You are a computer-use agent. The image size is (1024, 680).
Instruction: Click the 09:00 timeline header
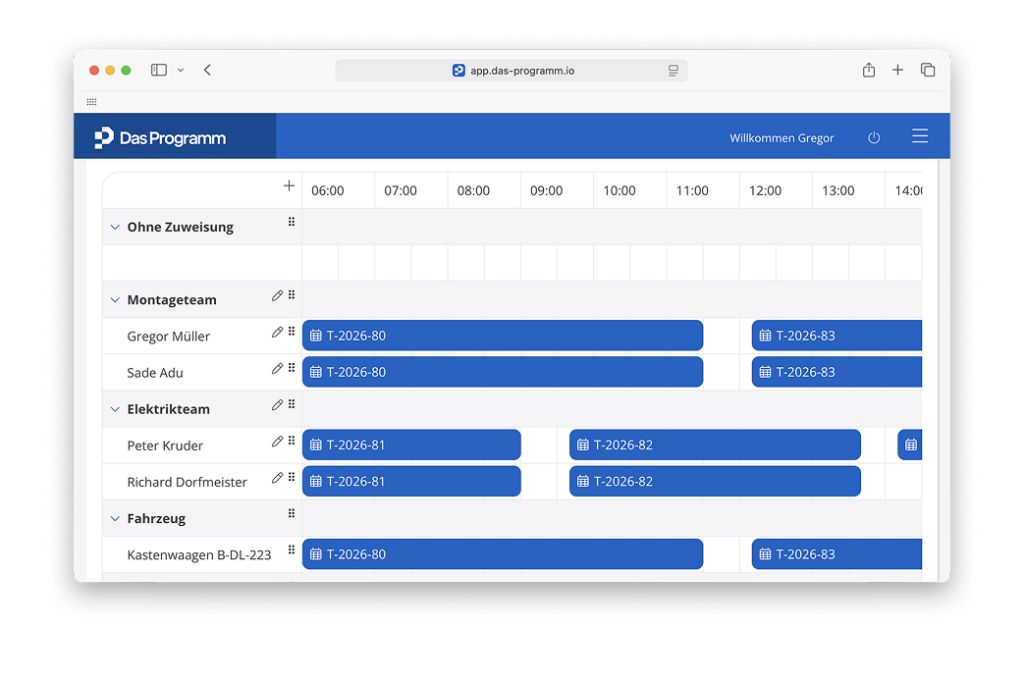point(546,191)
